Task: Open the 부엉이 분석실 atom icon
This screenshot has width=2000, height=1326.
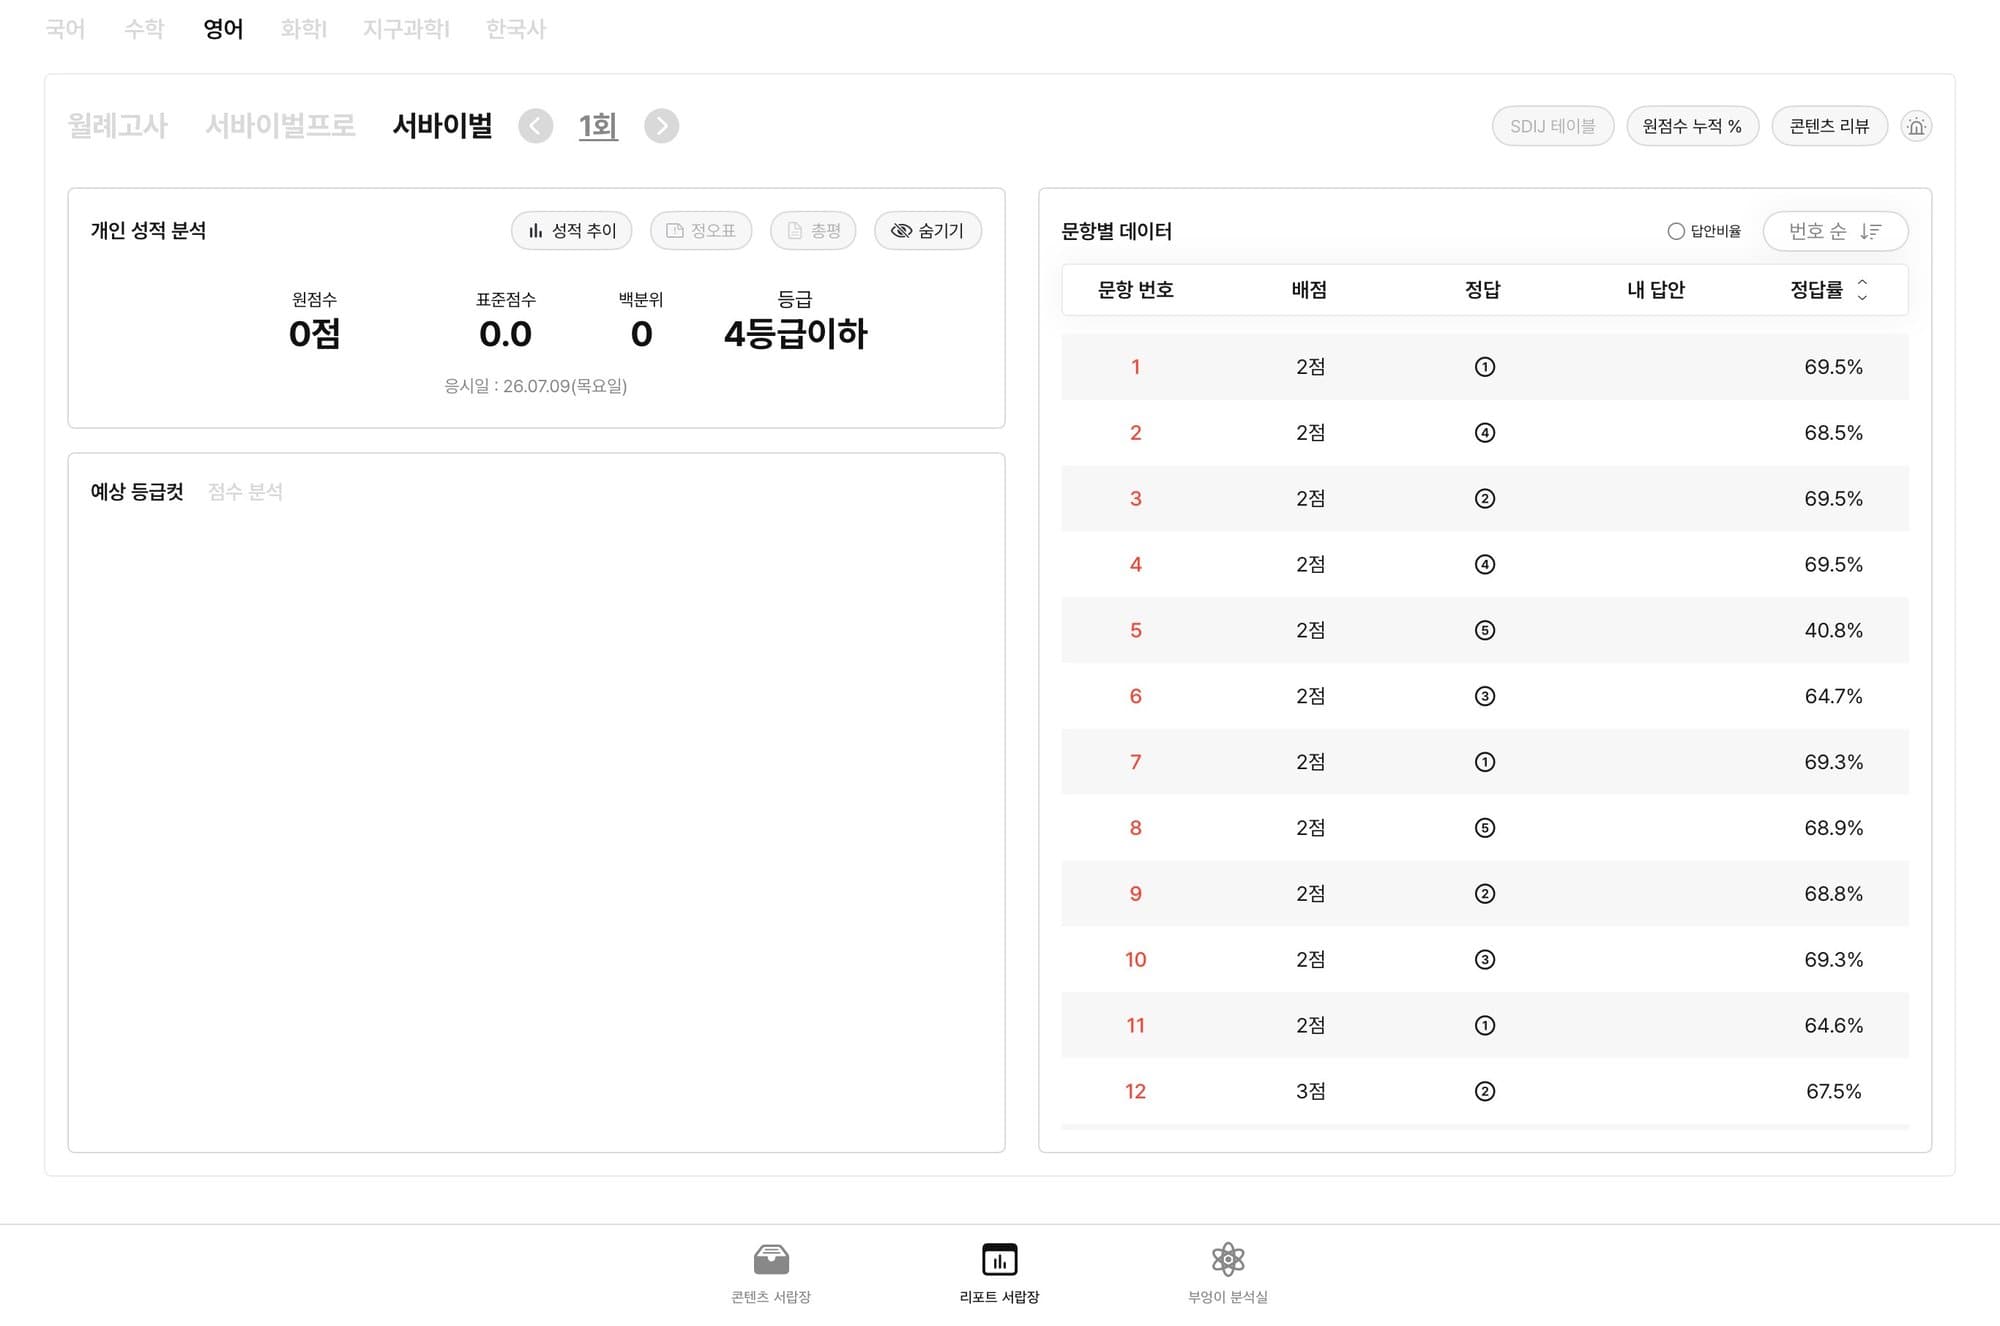Action: coord(1228,1259)
